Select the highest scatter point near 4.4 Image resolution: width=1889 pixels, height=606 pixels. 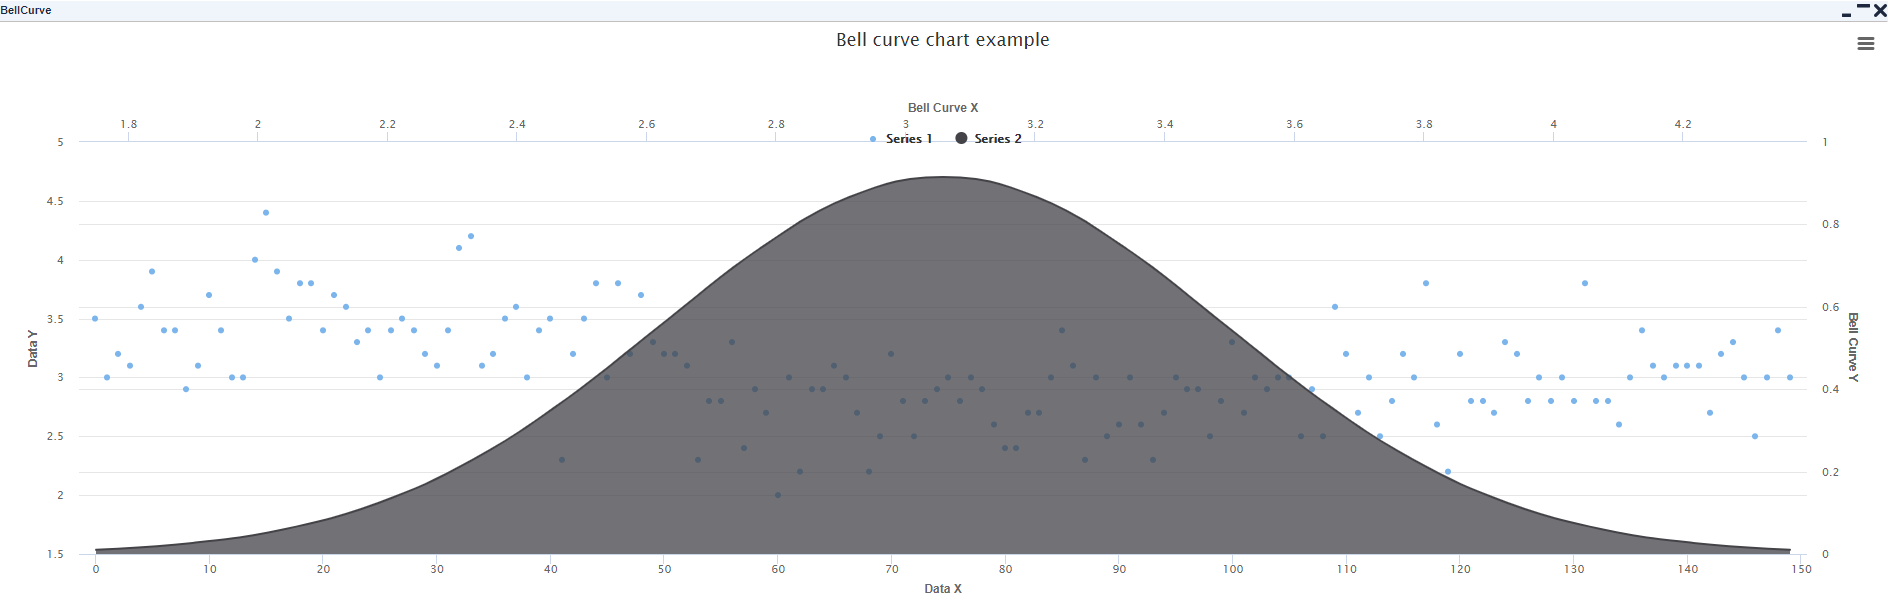tap(266, 213)
